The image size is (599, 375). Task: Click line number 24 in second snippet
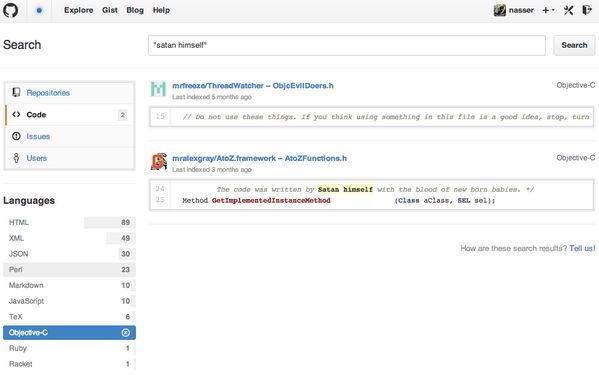click(160, 189)
